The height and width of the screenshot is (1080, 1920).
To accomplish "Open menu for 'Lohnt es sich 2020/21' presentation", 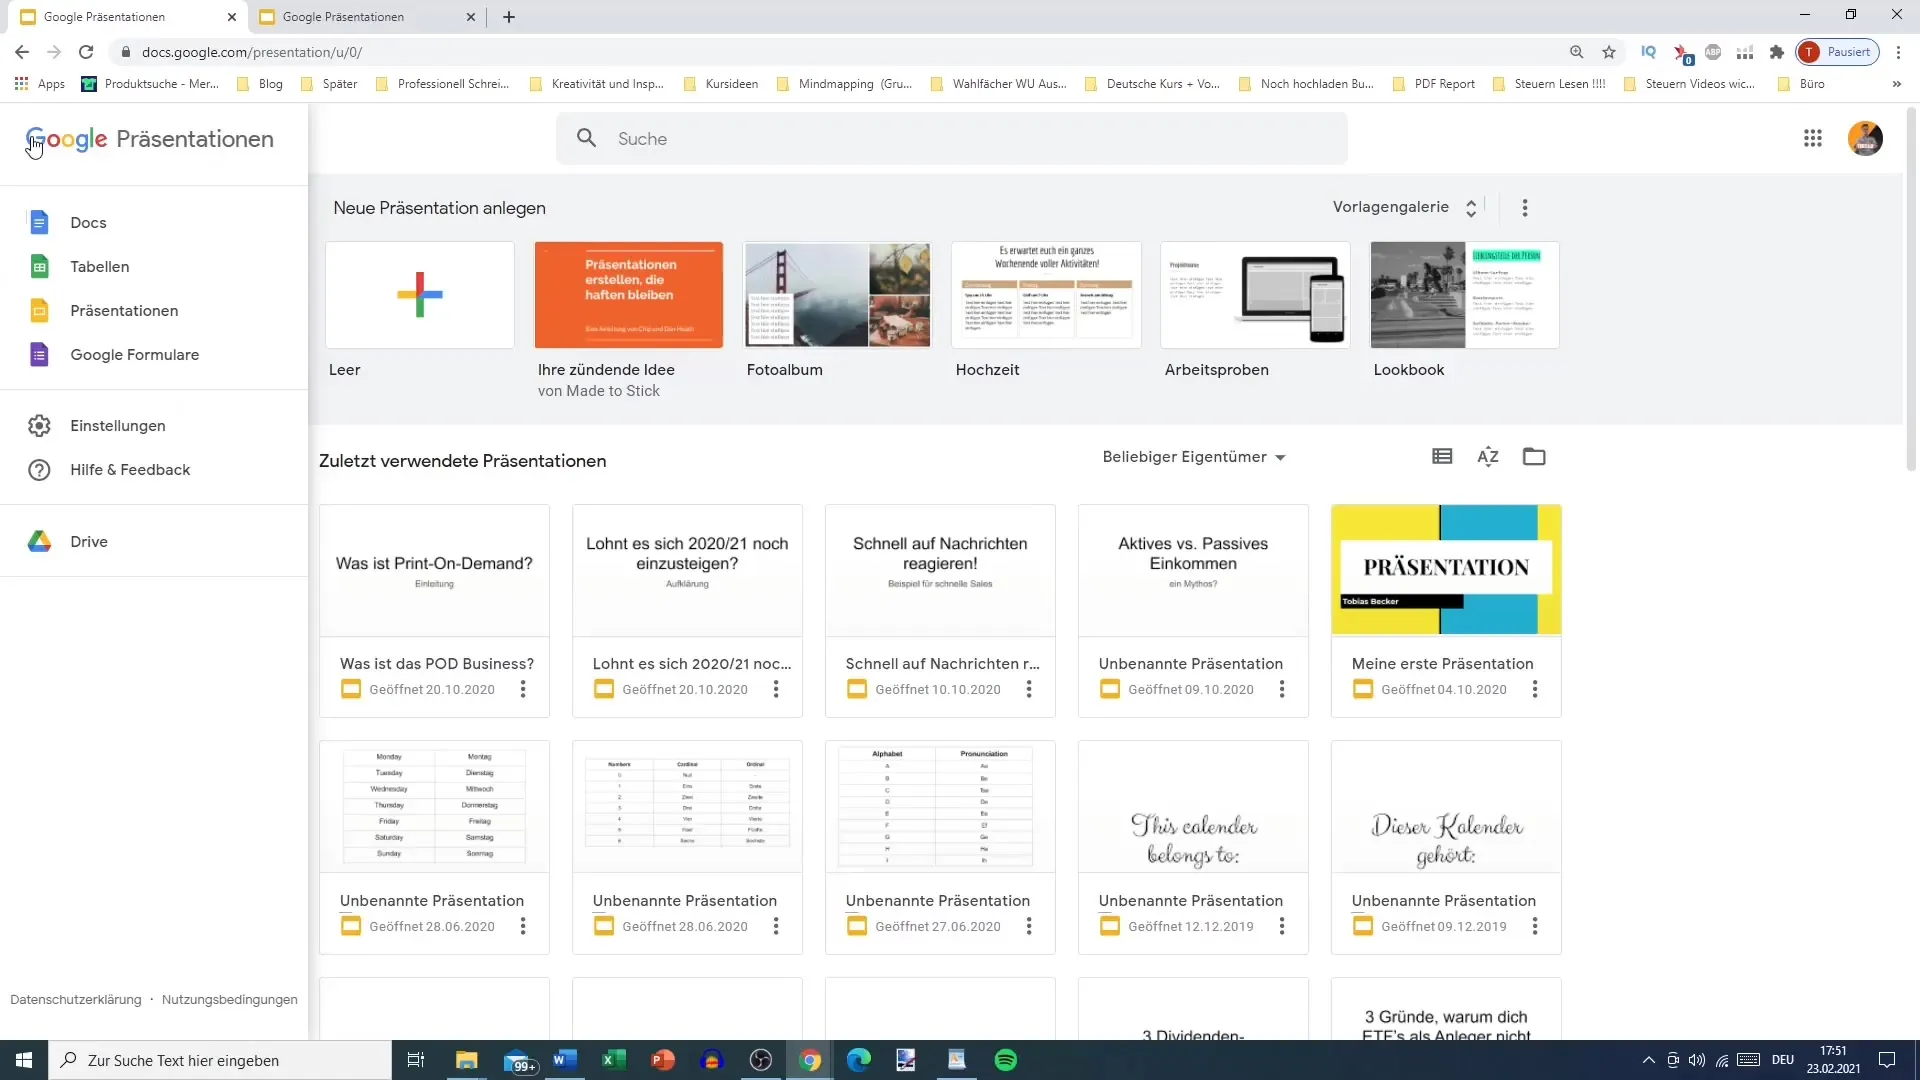I will [x=776, y=689].
